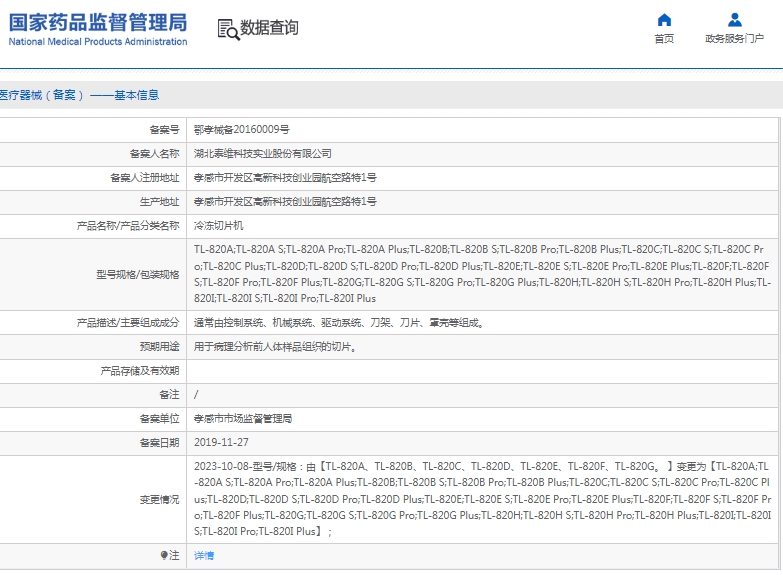Click National Medical Products Administration subtitle
Viewport: 783px width, 575px height.
tap(98, 41)
